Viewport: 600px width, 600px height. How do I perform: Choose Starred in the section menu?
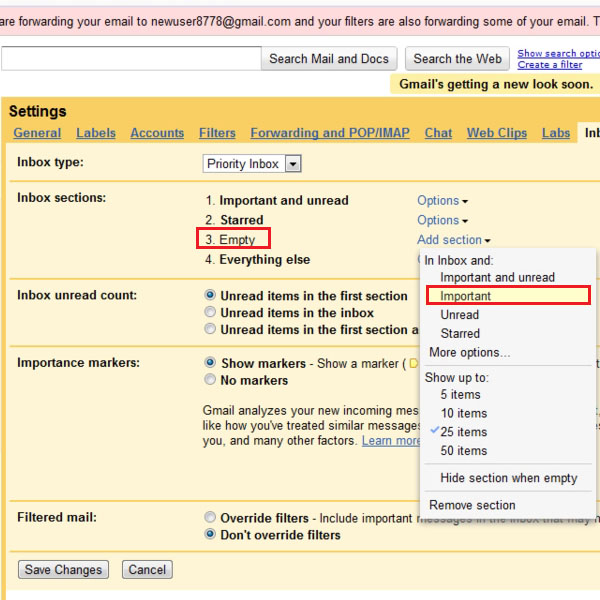click(460, 333)
